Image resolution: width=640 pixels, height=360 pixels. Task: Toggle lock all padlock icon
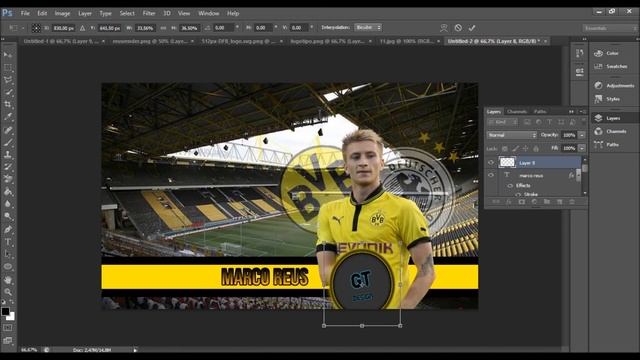click(x=536, y=149)
